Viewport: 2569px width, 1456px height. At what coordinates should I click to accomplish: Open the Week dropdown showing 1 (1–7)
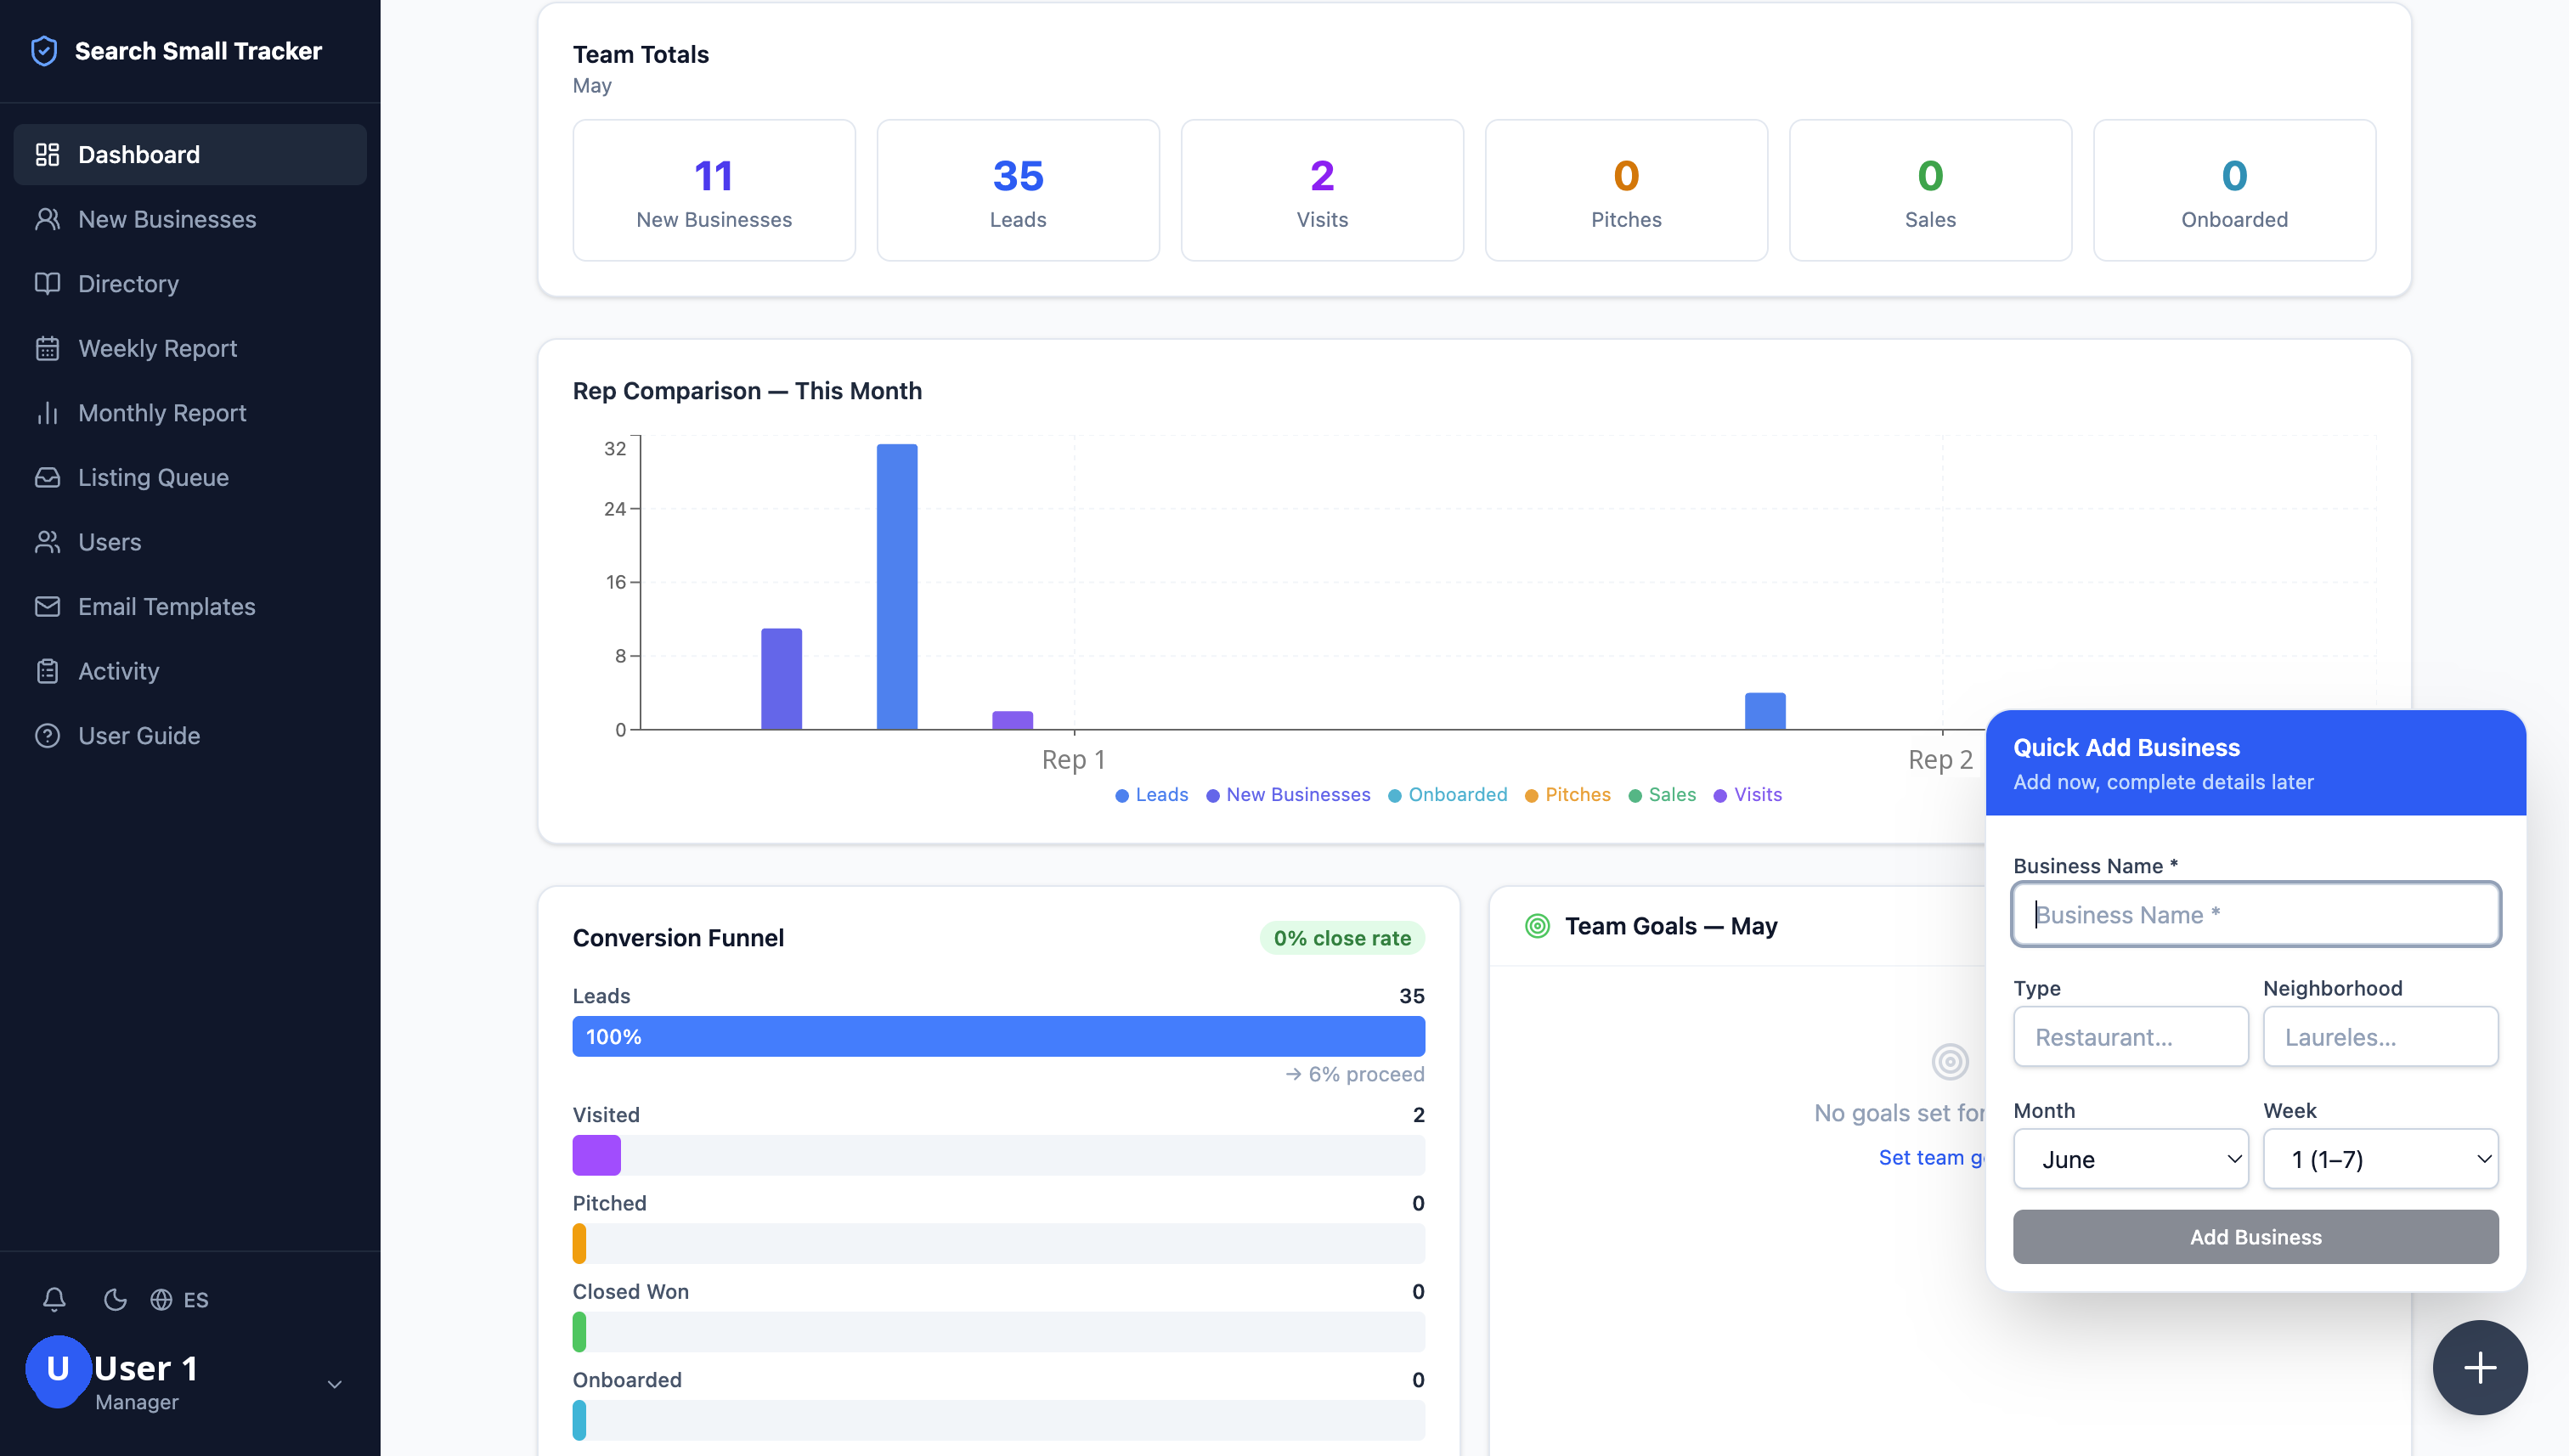2380,1159
